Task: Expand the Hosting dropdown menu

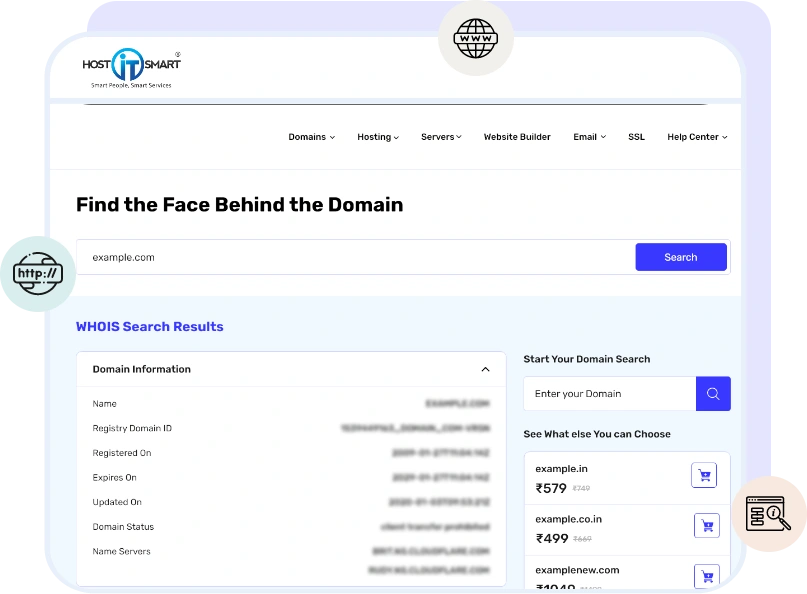Action: tap(377, 137)
